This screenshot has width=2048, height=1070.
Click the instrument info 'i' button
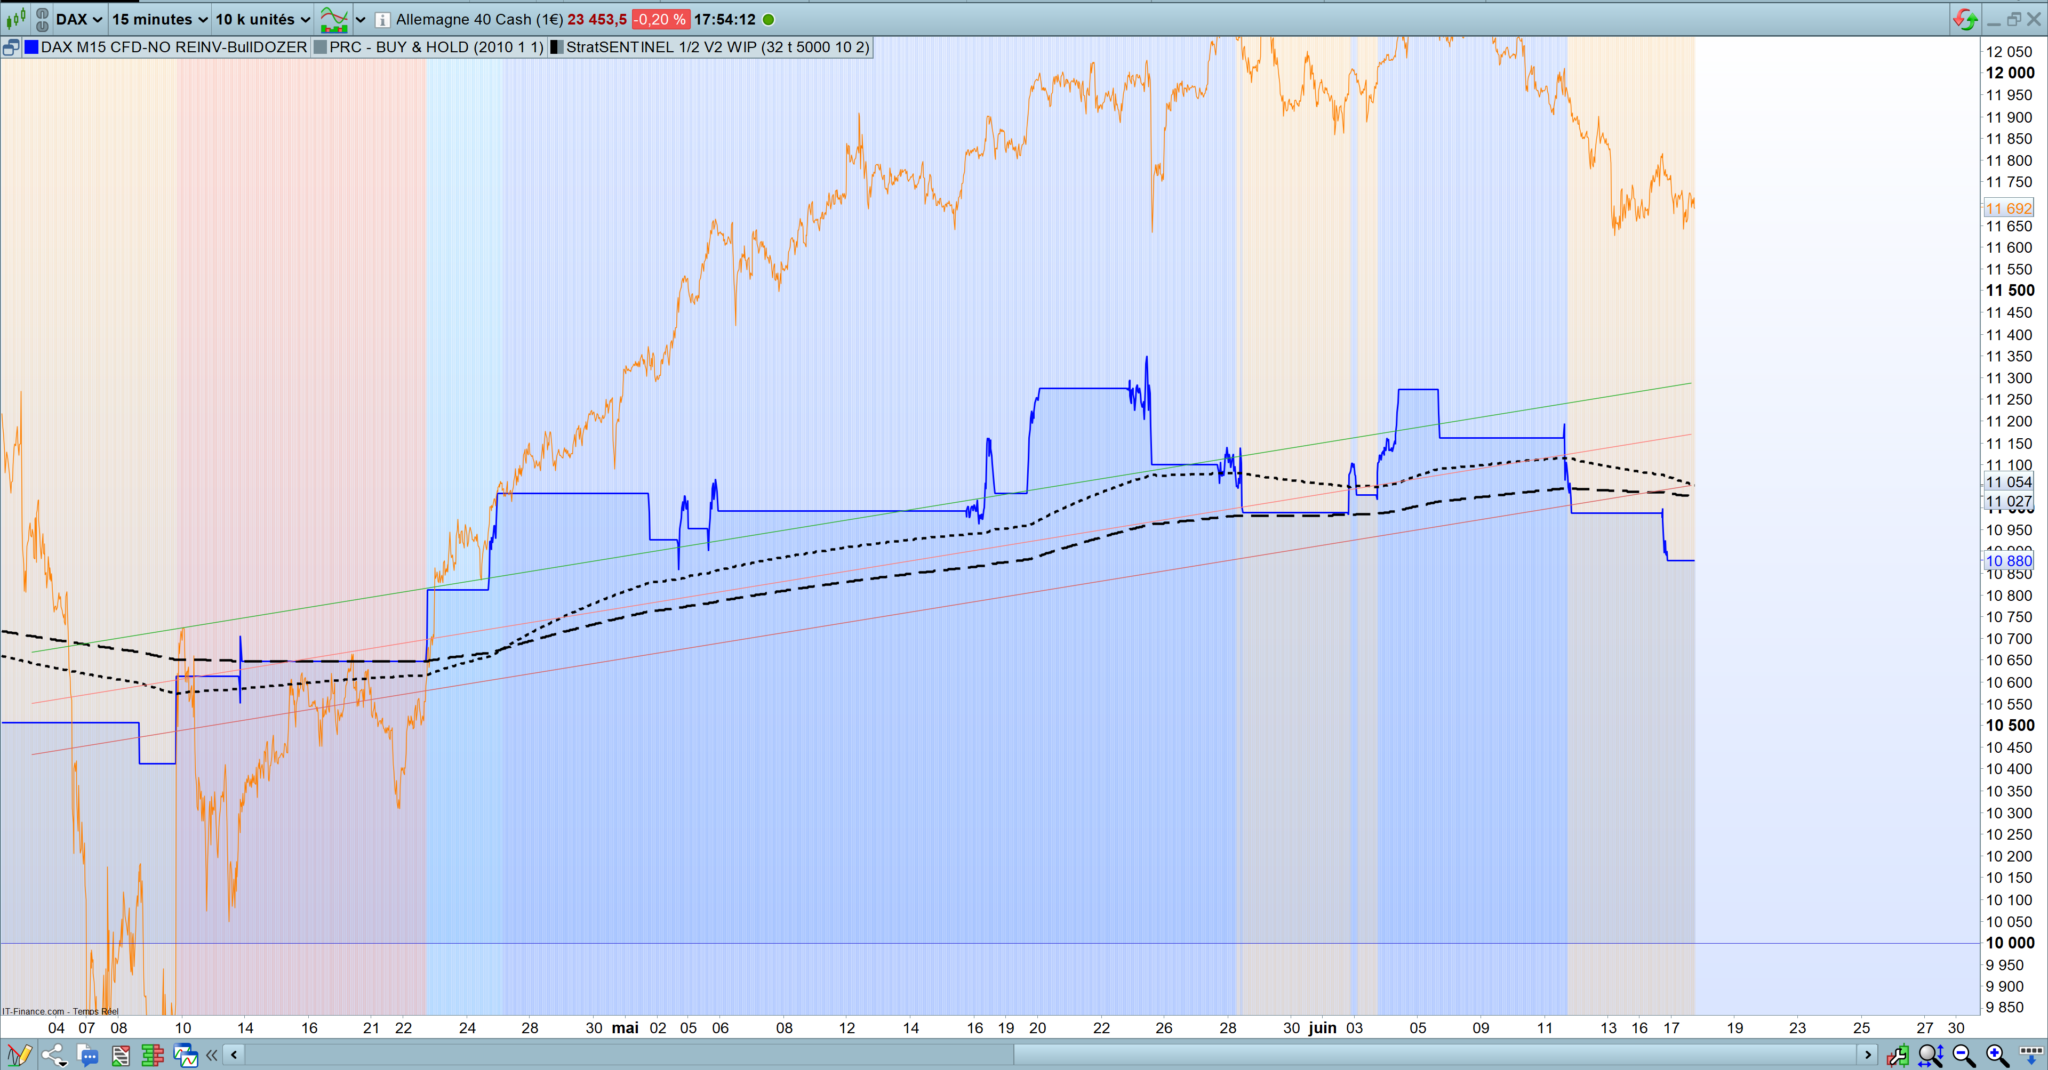(383, 20)
